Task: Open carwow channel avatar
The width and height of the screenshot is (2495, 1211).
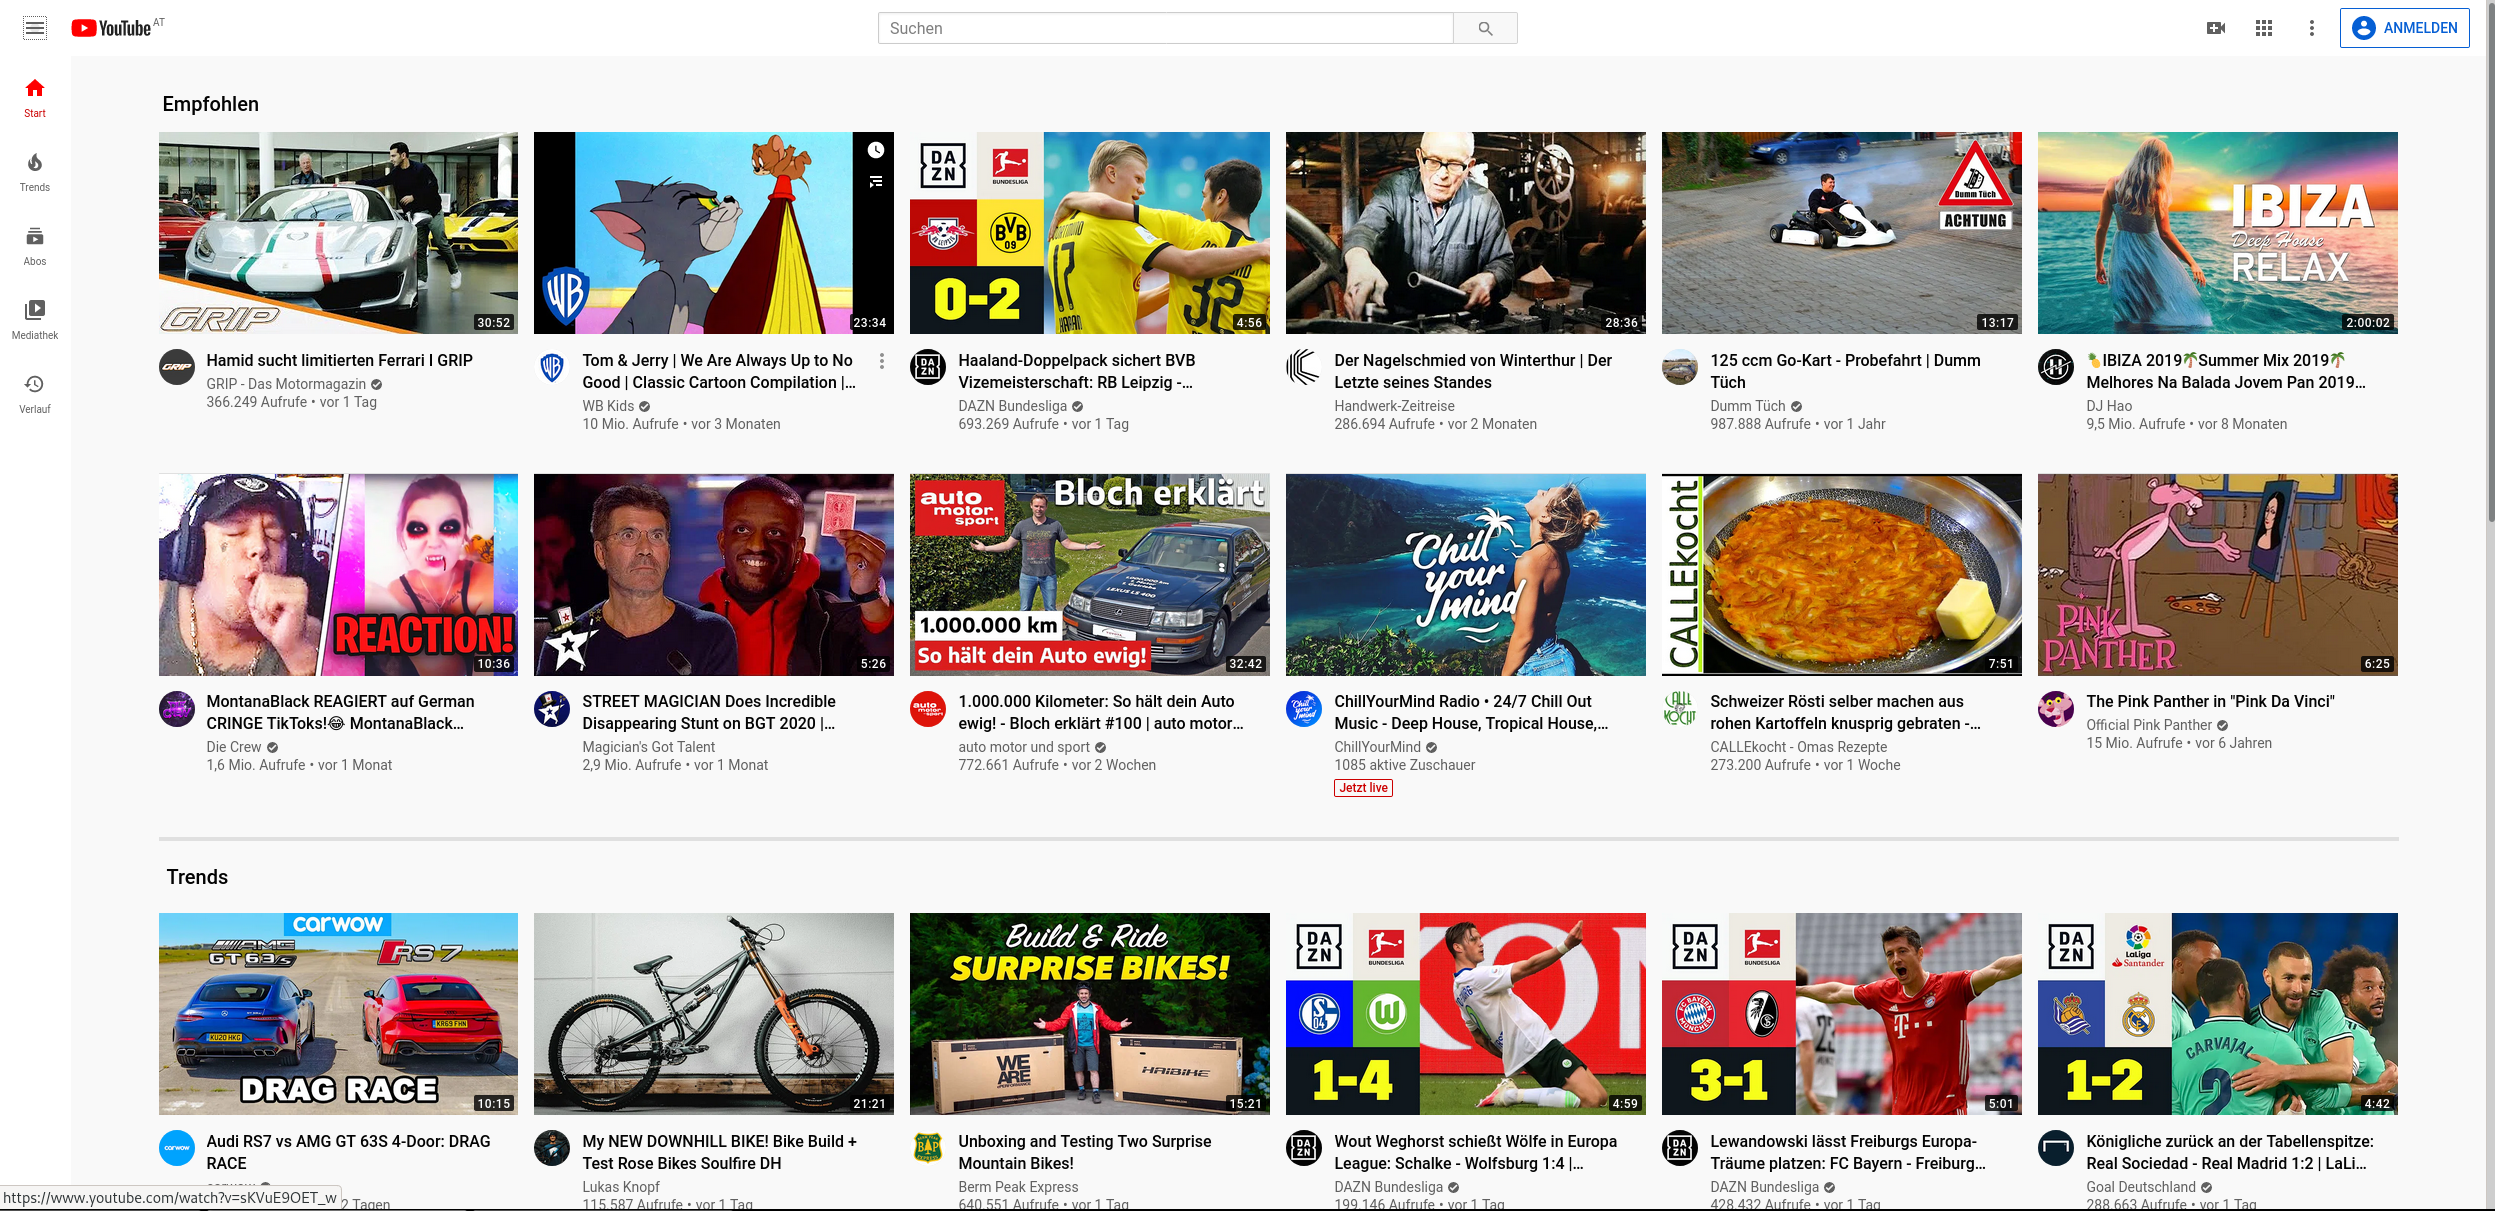Action: (177, 1148)
